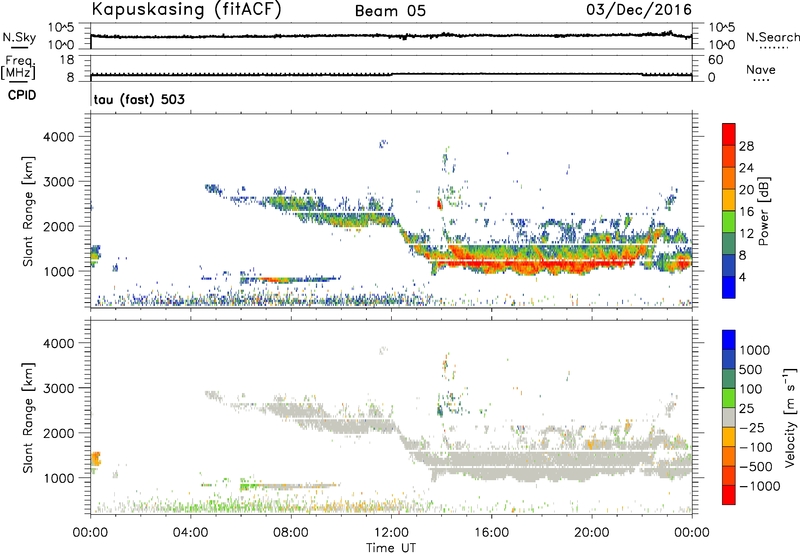
Task: Click the 'Power [dB]' color bar label
Action: click(x=763, y=211)
